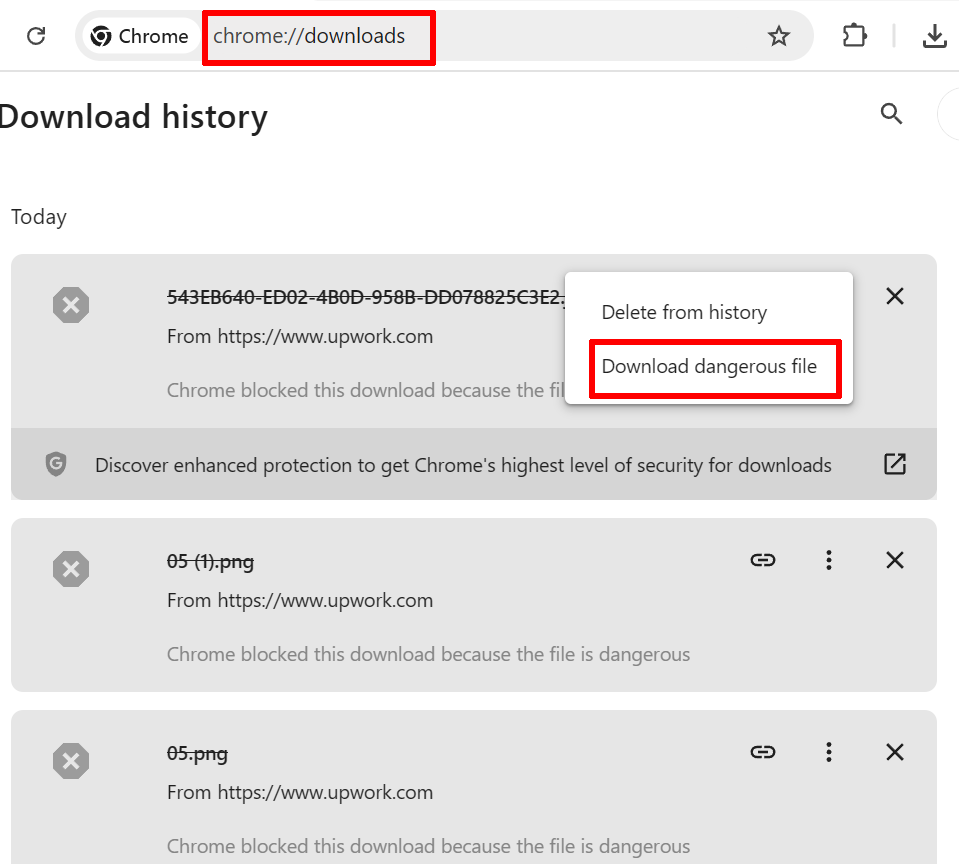Remove 05.png from the list
This screenshot has height=864, width=959.
pyautogui.click(x=895, y=752)
